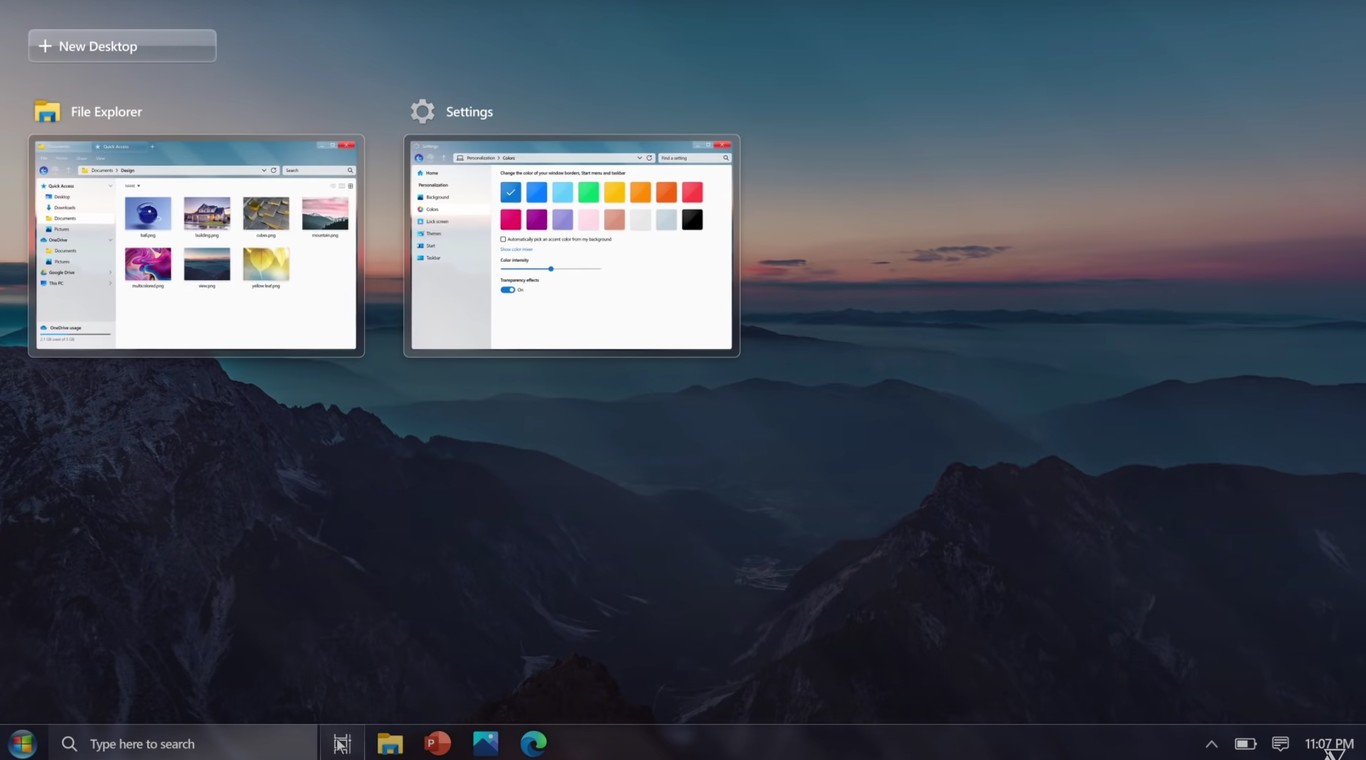Check Automatically pick an accent color
The image size is (1366, 760).
[503, 239]
